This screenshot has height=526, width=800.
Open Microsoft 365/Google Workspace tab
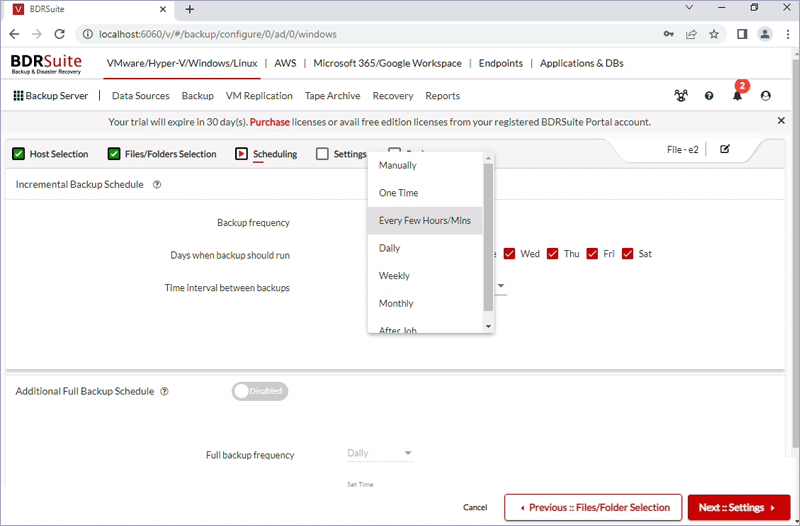[387, 63]
